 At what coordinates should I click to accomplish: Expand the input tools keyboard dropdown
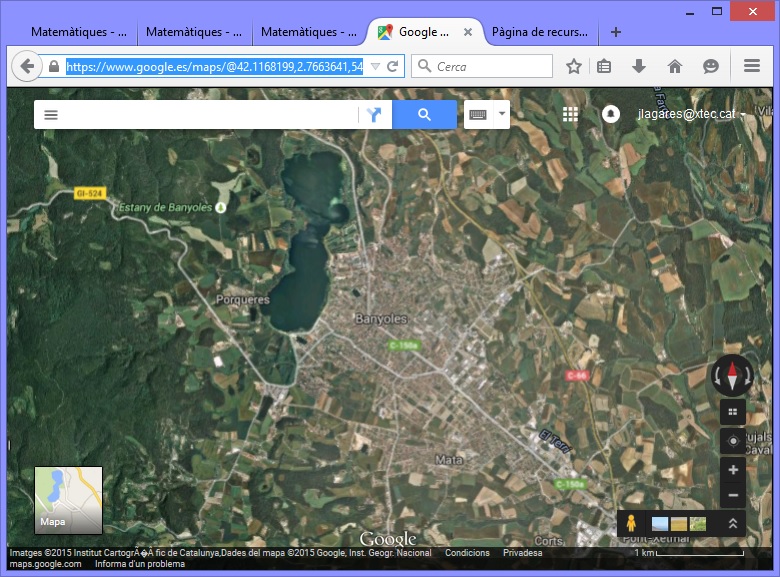click(502, 115)
